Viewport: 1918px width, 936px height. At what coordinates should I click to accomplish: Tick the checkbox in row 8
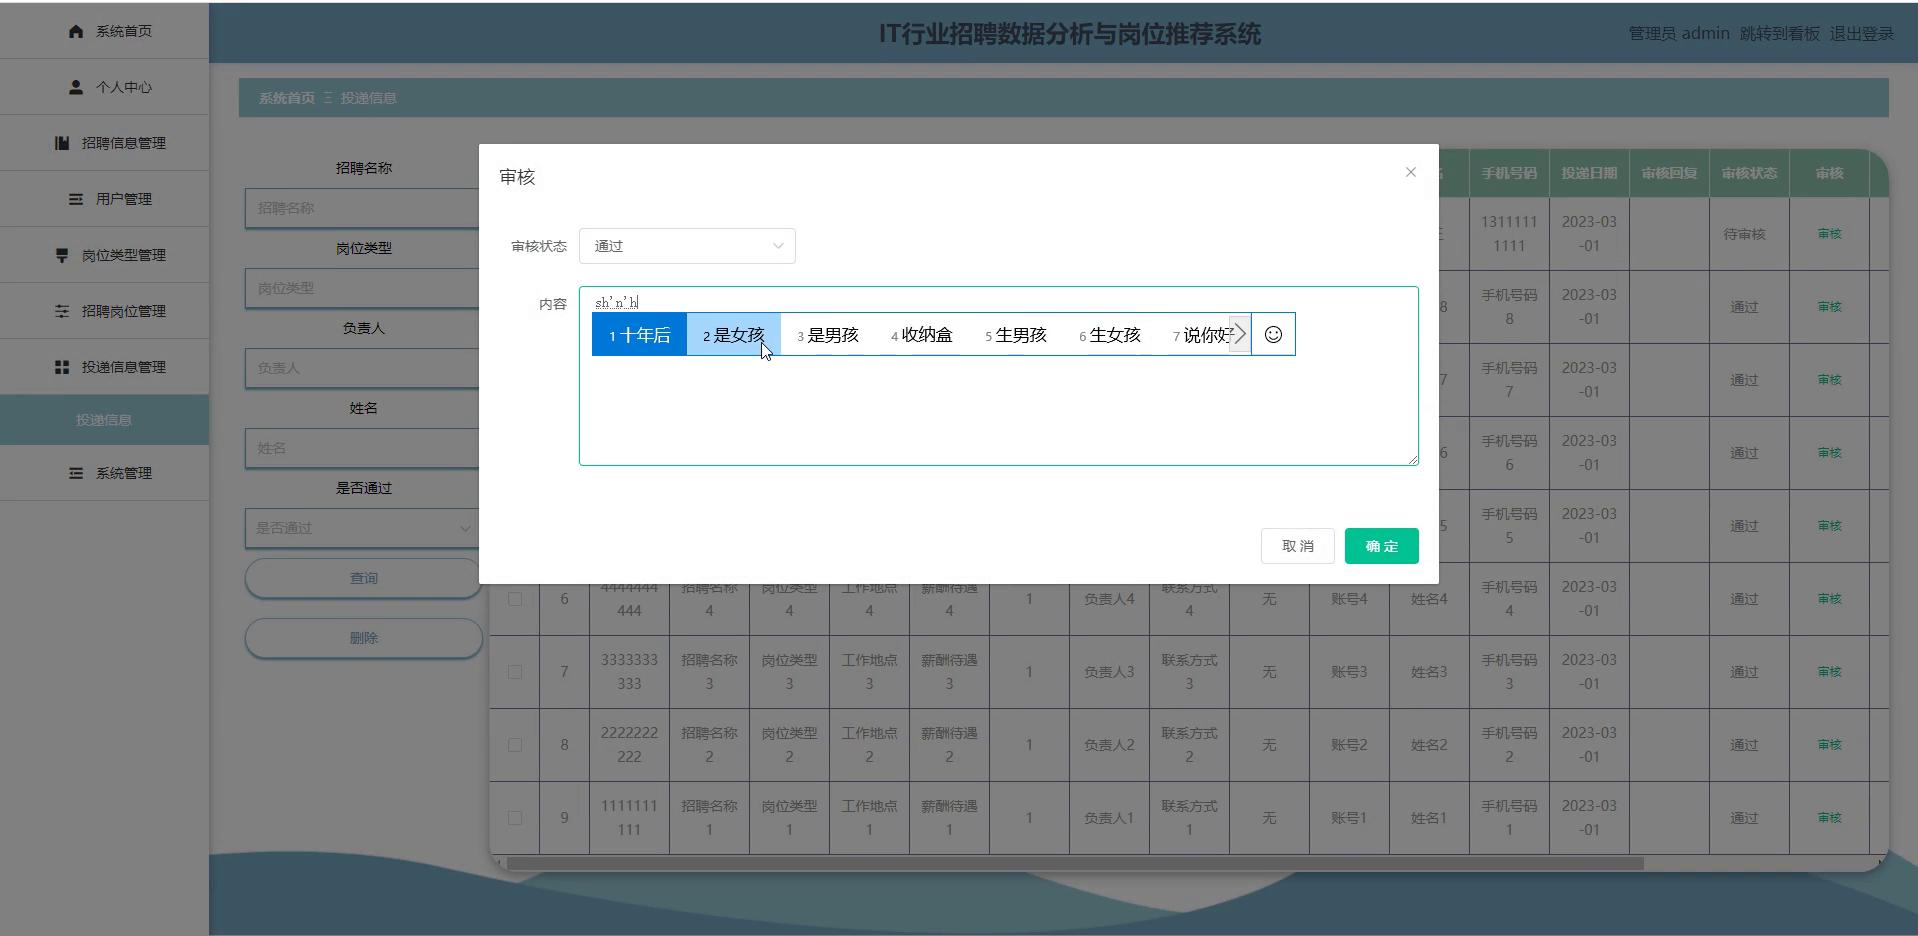pyautogui.click(x=515, y=745)
